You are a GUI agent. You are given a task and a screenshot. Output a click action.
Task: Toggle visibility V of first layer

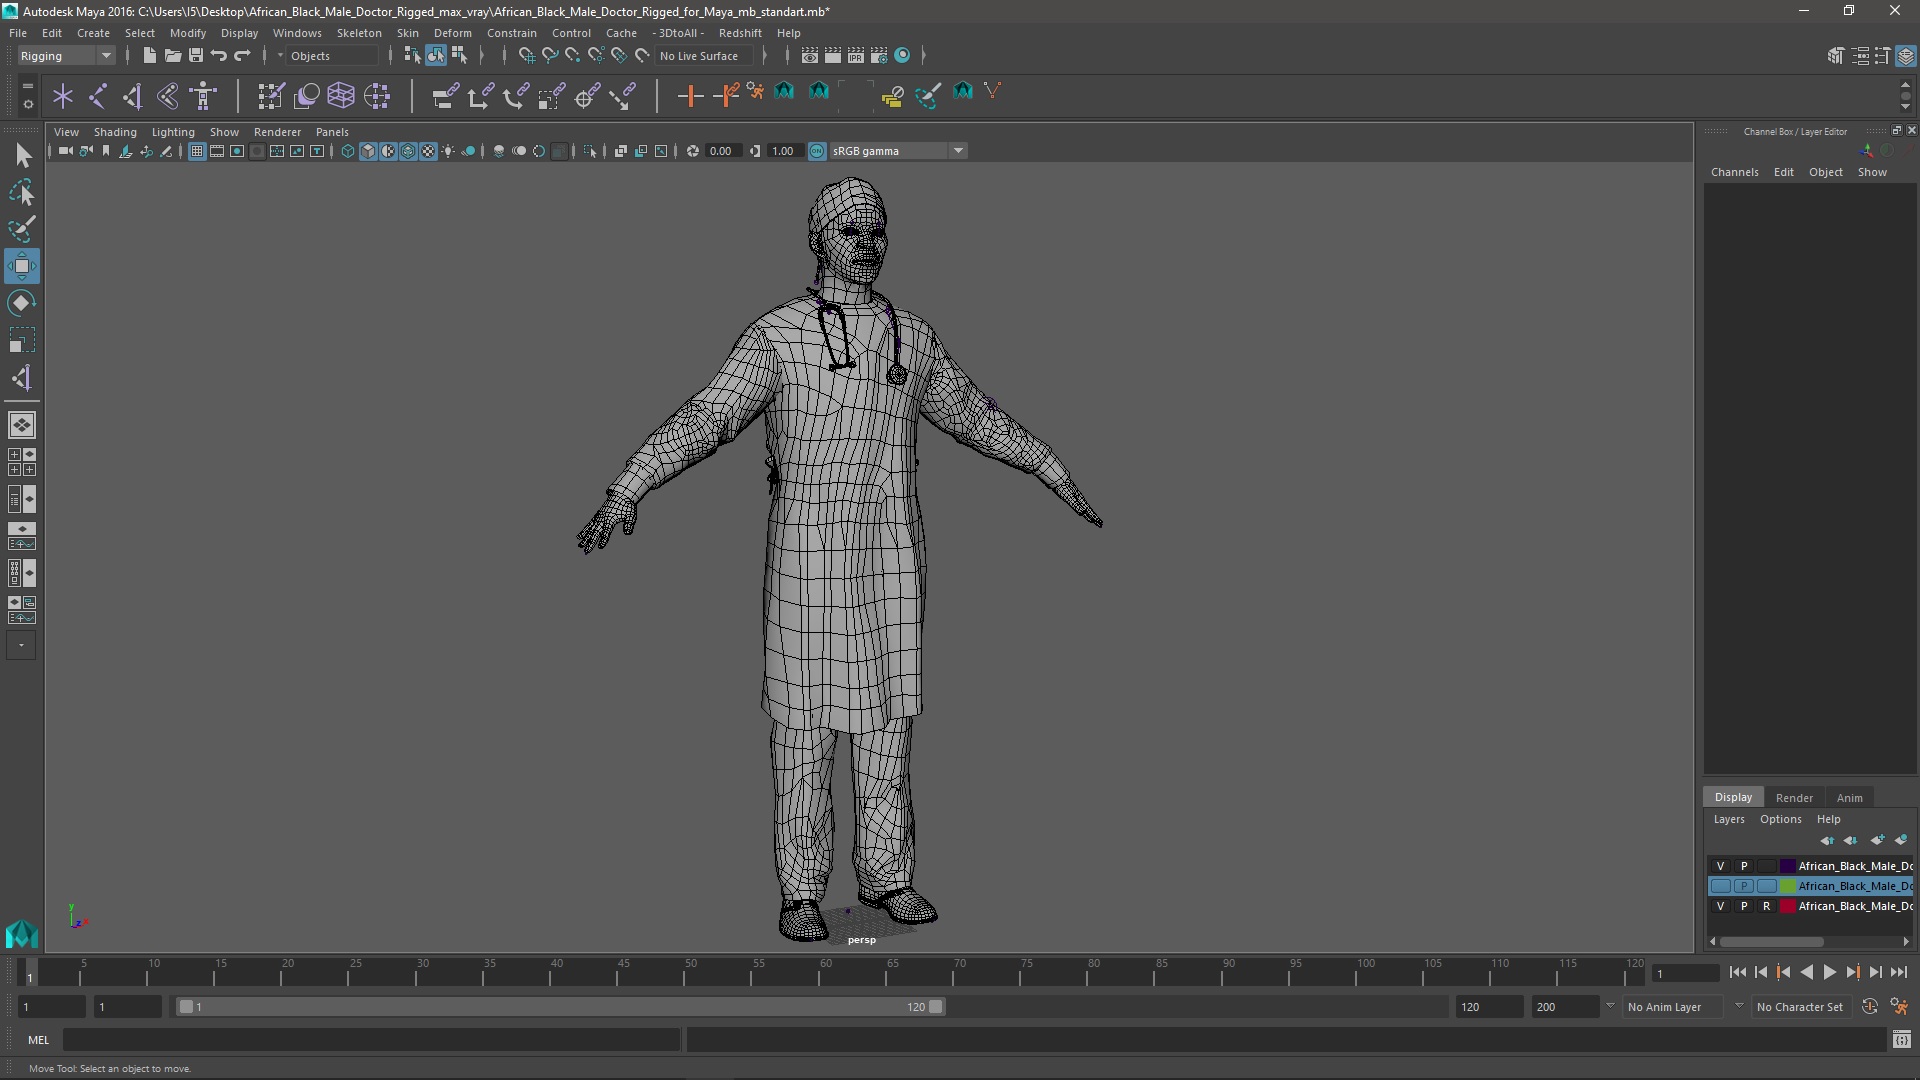pos(1720,866)
